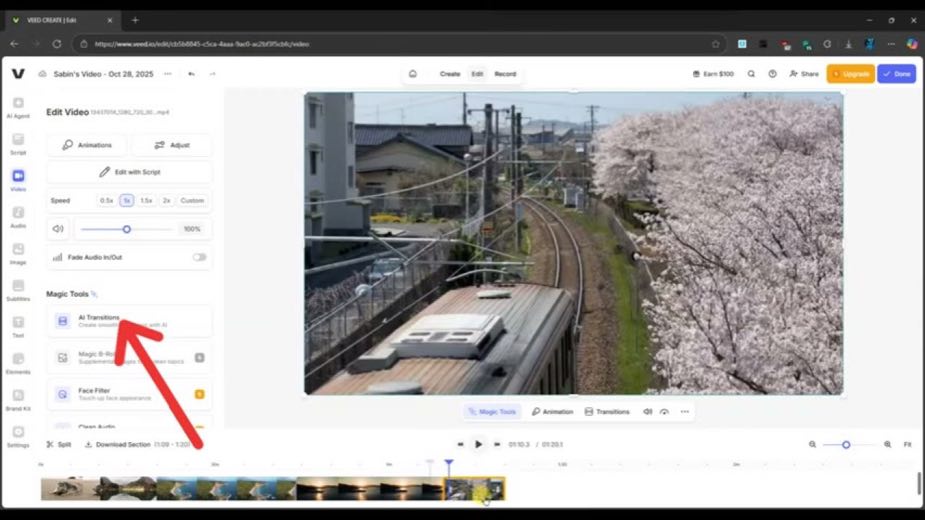Click the Adjust button
Image resolution: width=925 pixels, height=520 pixels.
[x=172, y=145]
